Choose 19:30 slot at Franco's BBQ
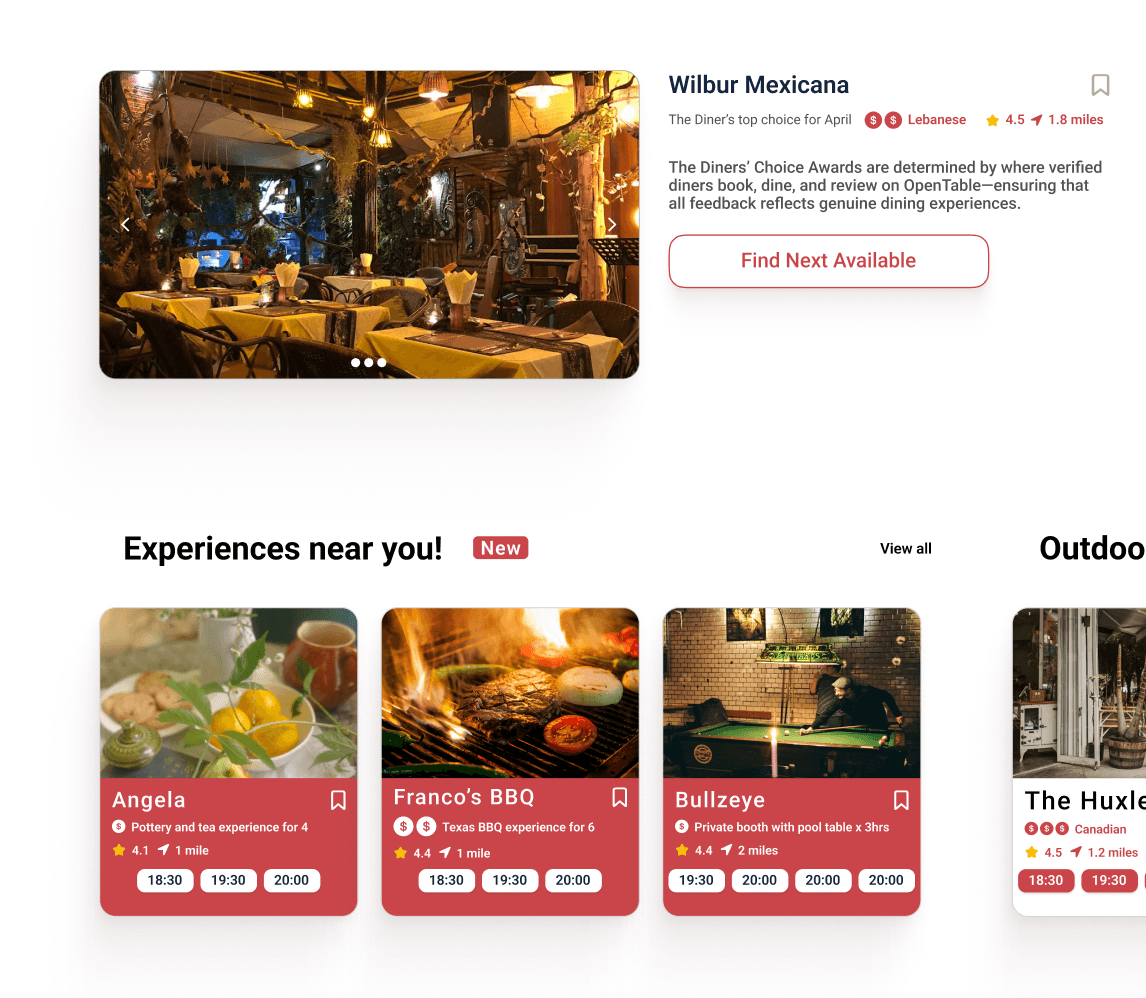Viewport: 1146px width, 998px height. (x=509, y=880)
